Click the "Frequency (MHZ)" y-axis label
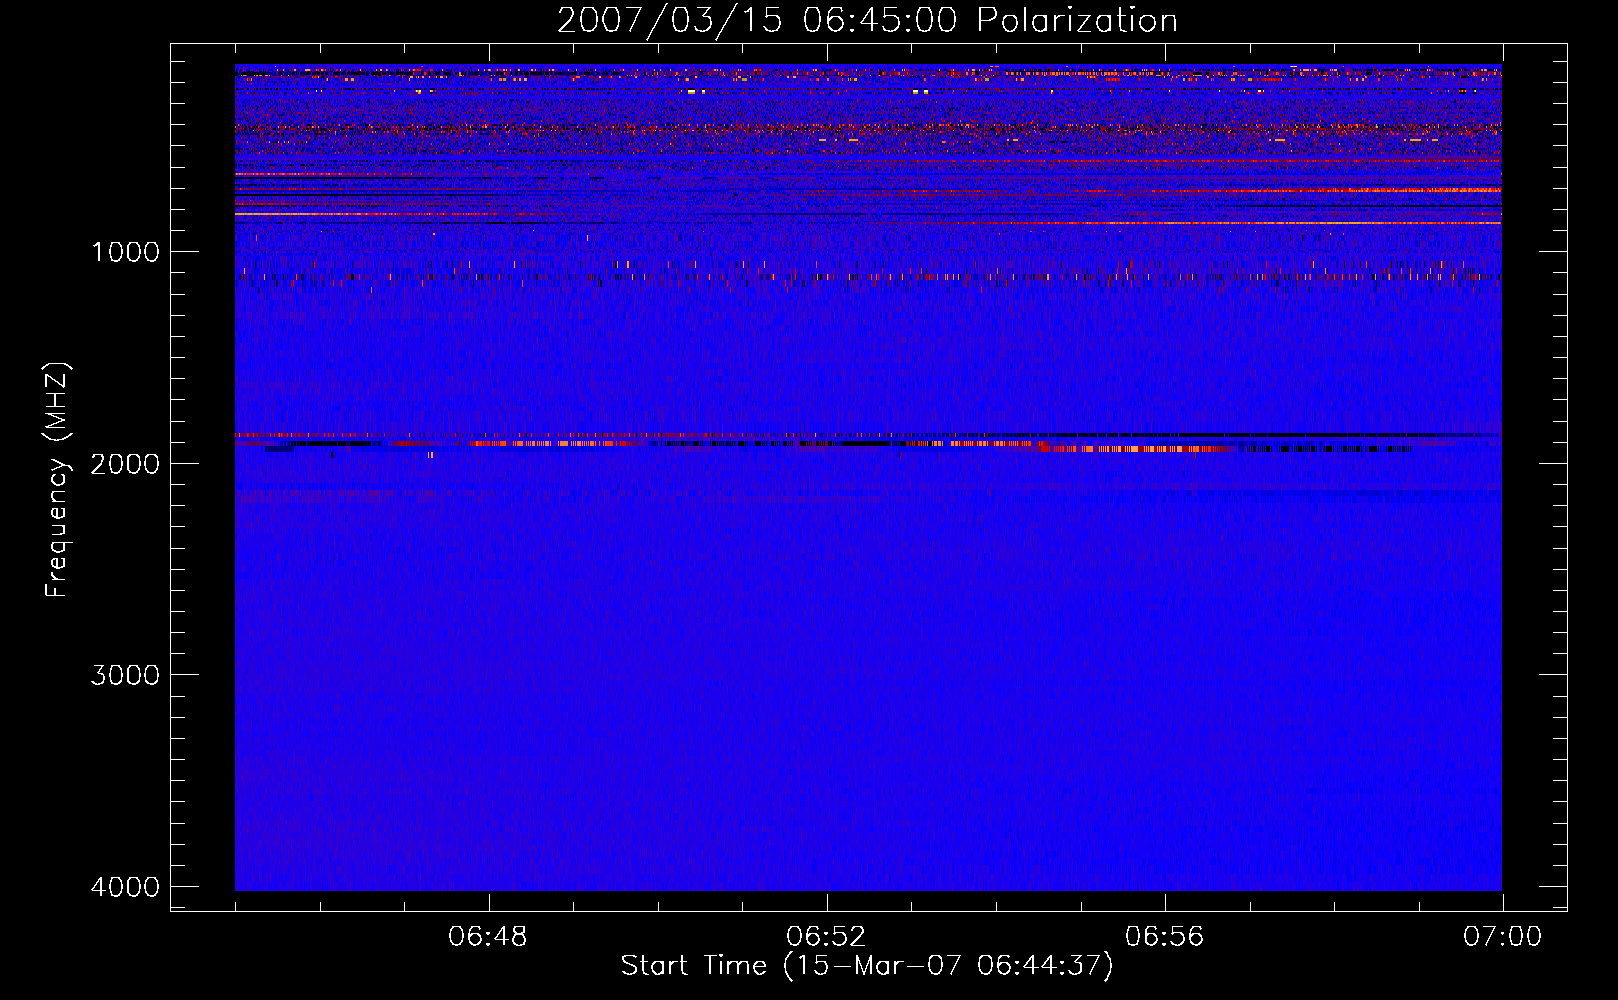The height and width of the screenshot is (1000, 1618). [56, 480]
